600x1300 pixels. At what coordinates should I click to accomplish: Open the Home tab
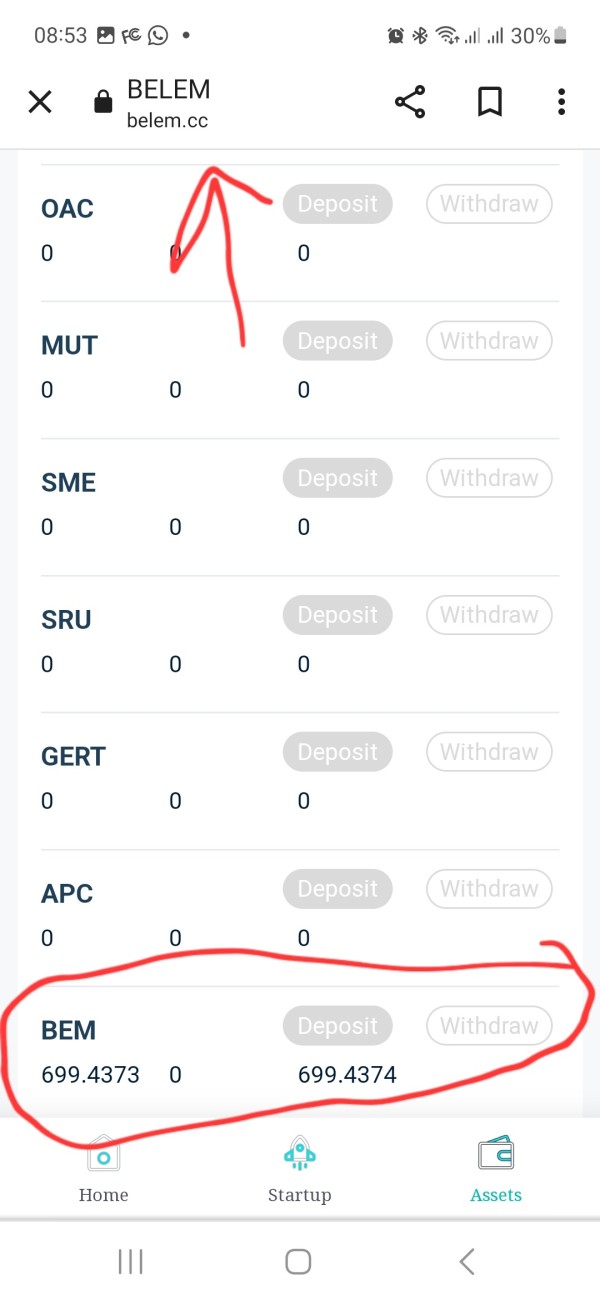click(x=104, y=1168)
